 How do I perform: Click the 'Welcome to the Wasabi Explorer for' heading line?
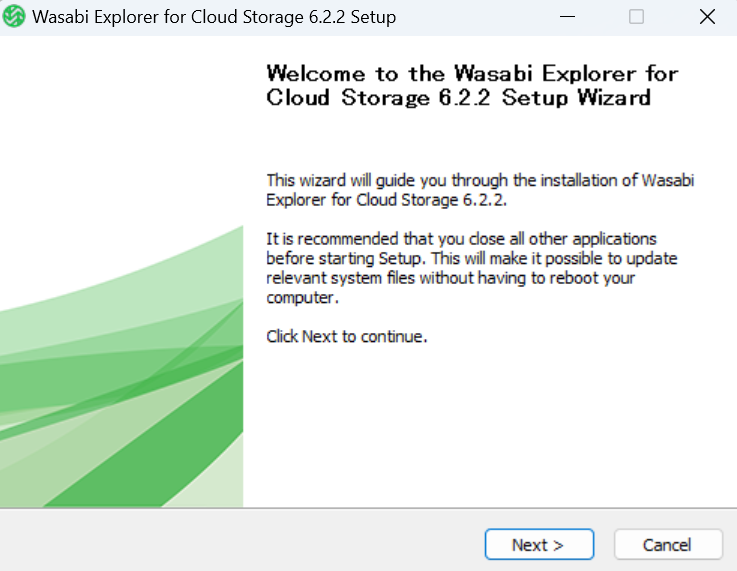[472, 74]
